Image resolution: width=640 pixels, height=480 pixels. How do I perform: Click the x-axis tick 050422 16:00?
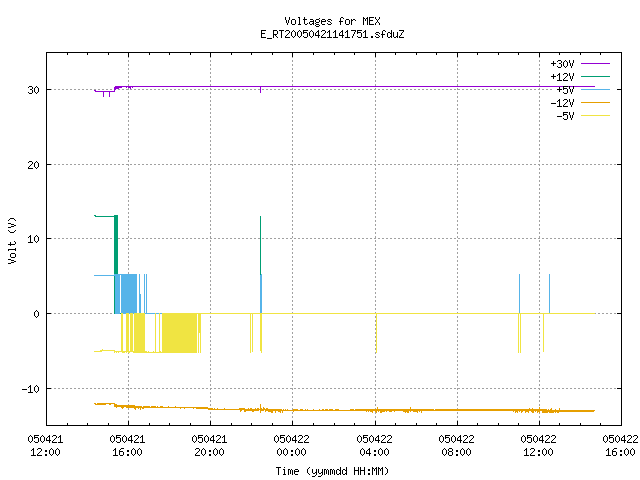tap(620, 446)
